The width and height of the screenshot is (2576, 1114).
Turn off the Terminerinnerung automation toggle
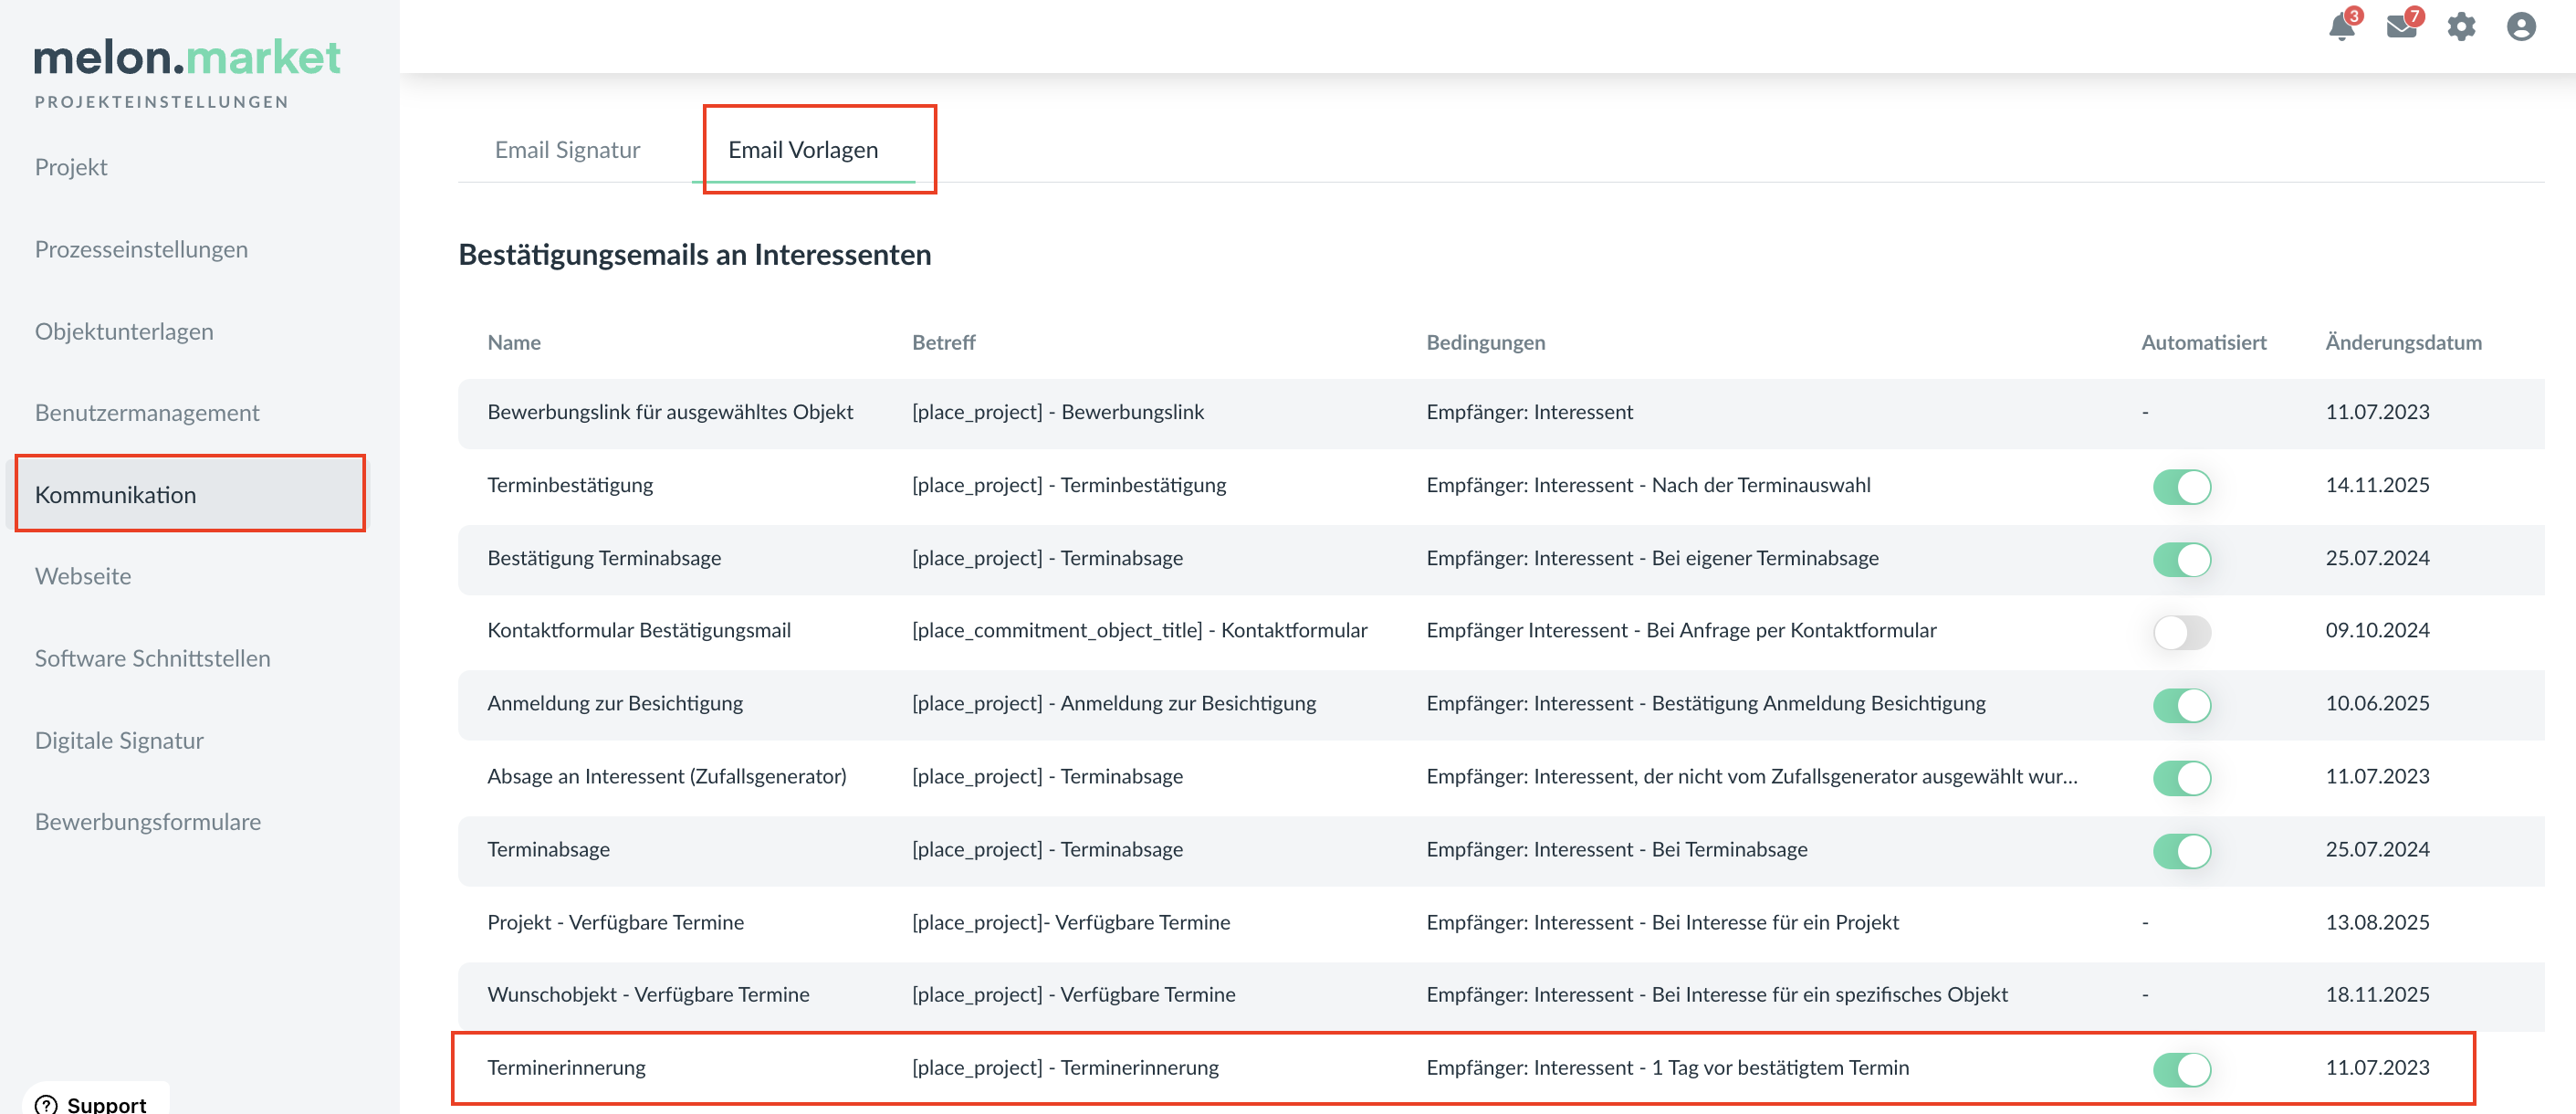2181,1069
